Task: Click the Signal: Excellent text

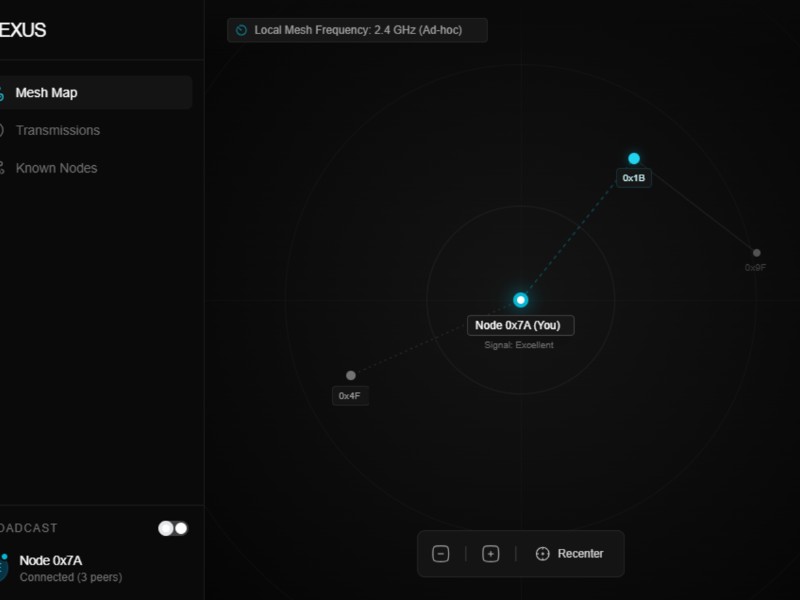Action: 520,345
